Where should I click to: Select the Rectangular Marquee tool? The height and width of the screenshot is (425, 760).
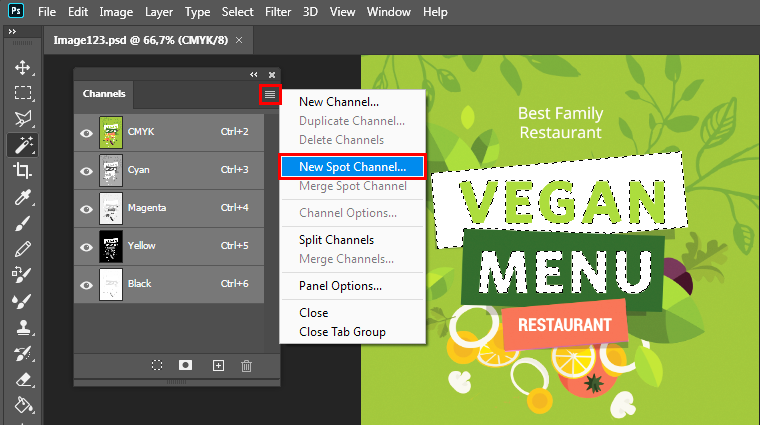[x=22, y=93]
